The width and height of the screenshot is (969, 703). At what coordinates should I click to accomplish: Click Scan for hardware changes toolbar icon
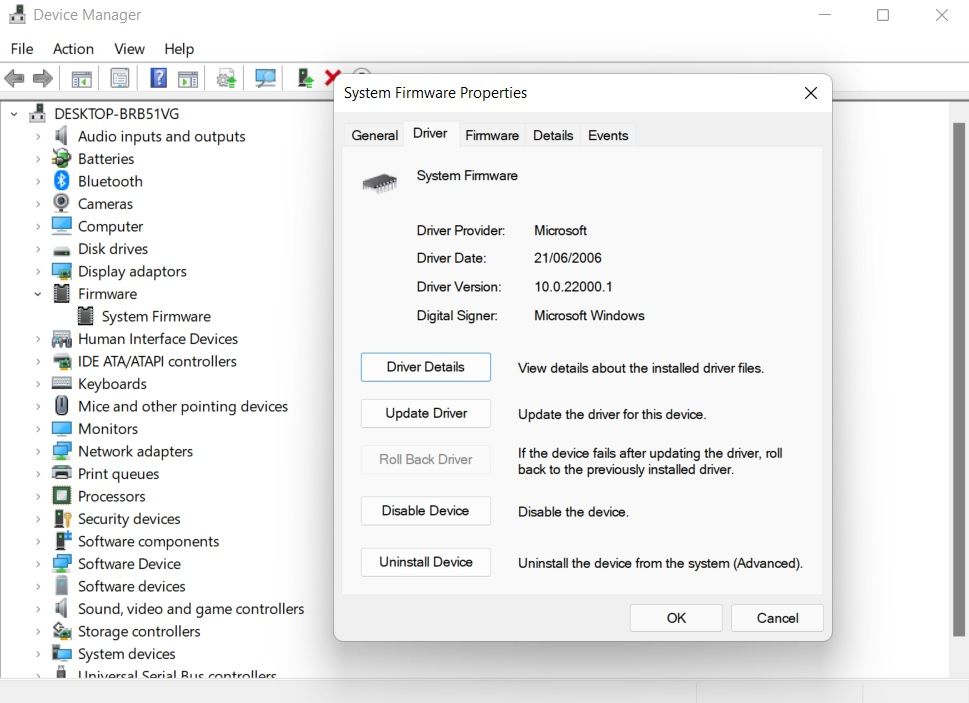point(265,78)
